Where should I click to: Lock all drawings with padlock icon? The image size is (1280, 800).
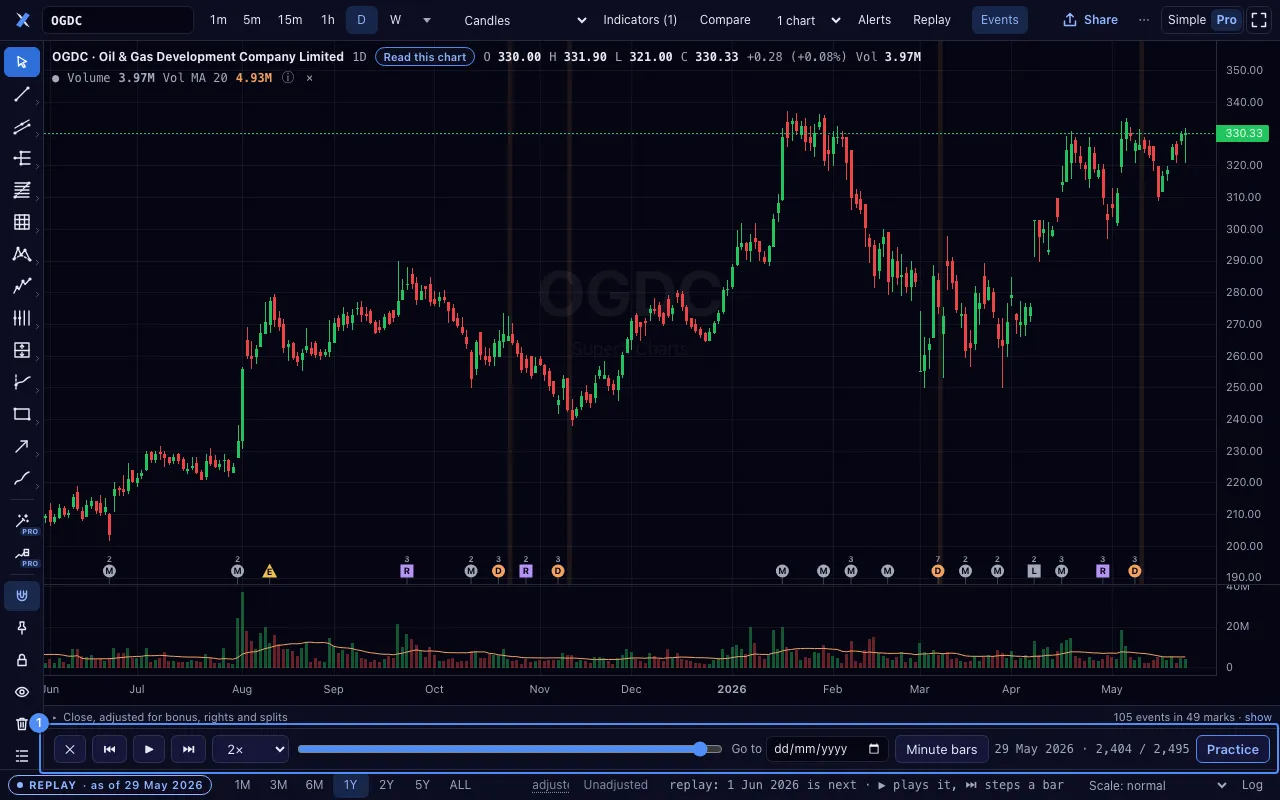pos(22,660)
